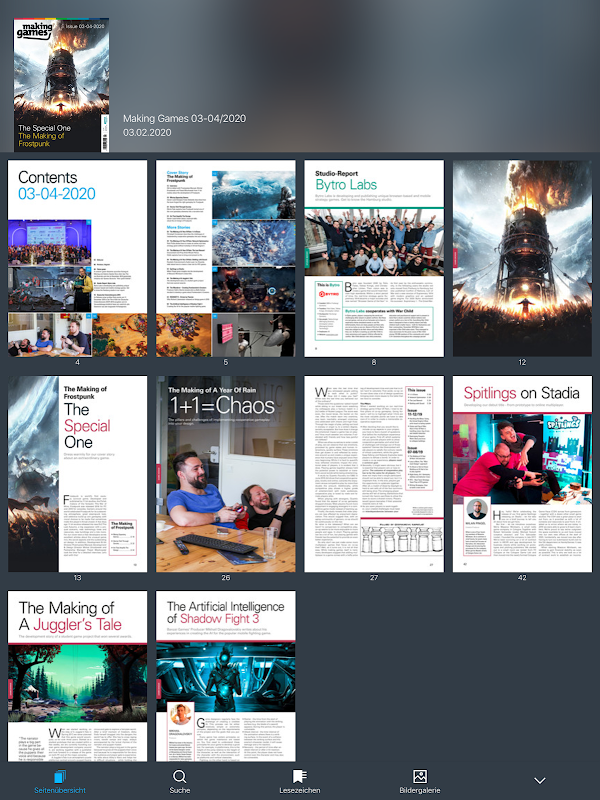
Task: Open page 12 Frostpunk tower artwork thumbnail
Action: [522, 259]
